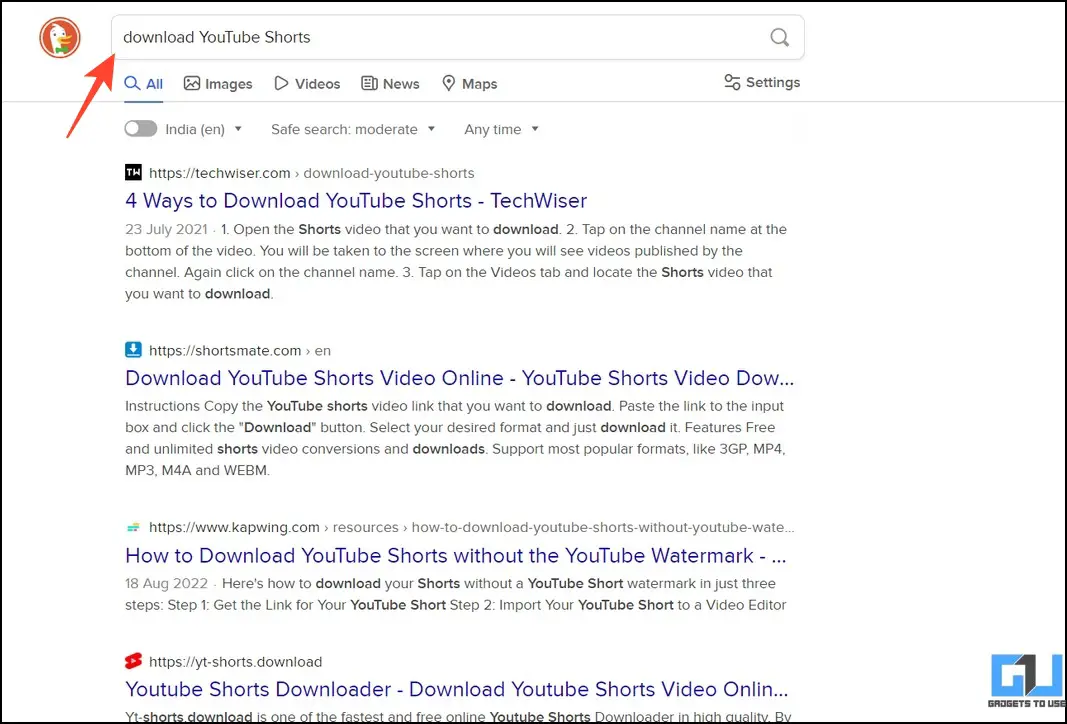Click snippet text 'MP3, M4A and WEBM.'
The image size is (1067, 724).
[197, 470]
